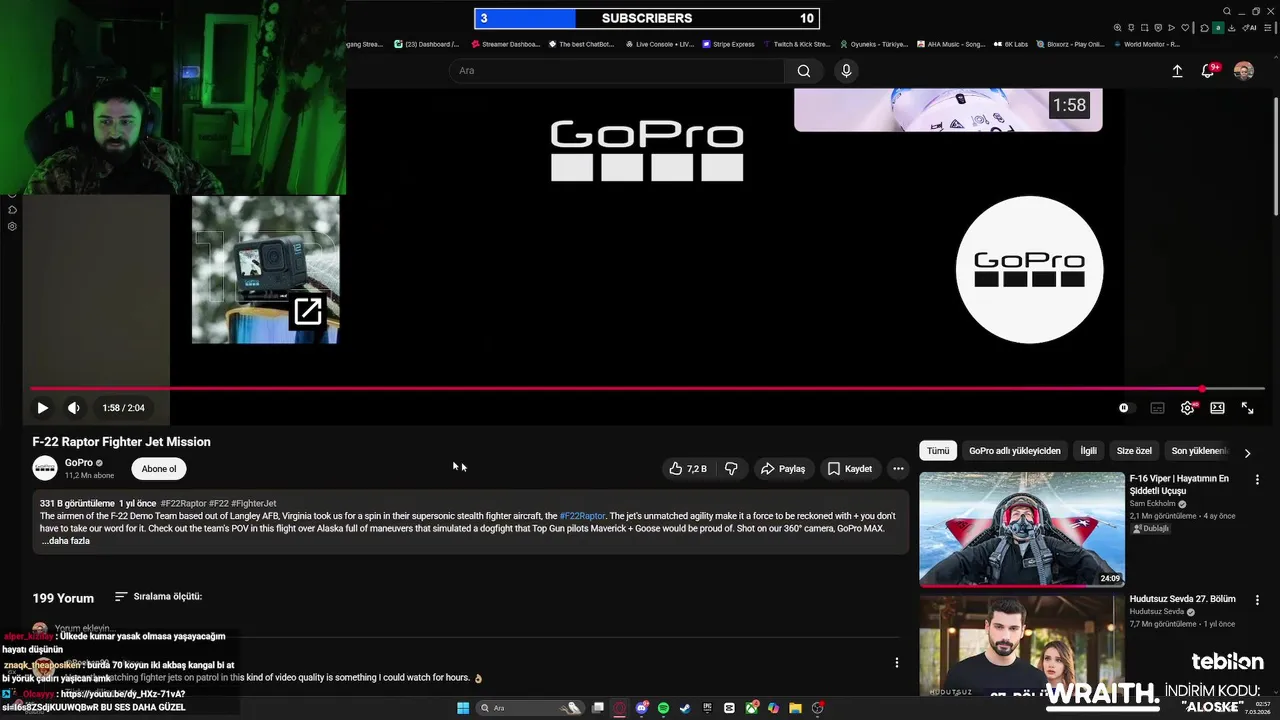Viewport: 1280px width, 720px height.
Task: Click end-screen round GoPro channel logo
Action: [1029, 270]
